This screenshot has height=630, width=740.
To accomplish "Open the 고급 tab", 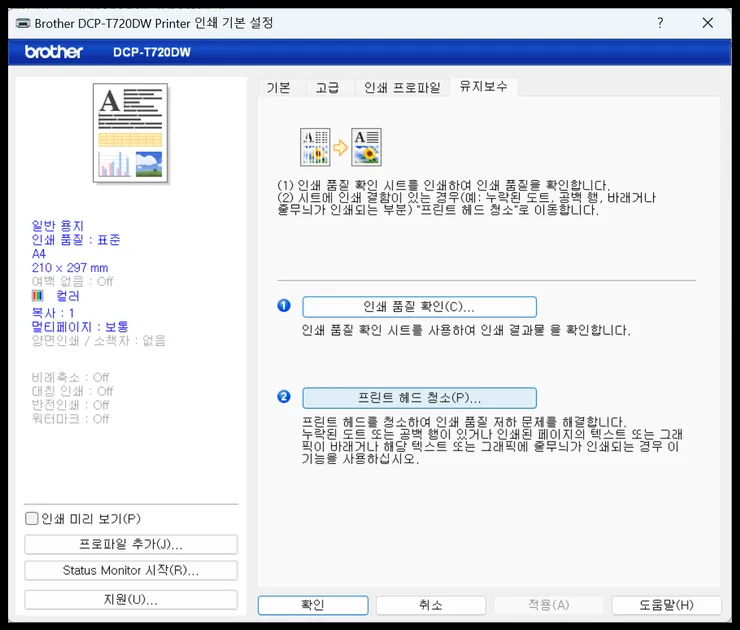I will 327,88.
